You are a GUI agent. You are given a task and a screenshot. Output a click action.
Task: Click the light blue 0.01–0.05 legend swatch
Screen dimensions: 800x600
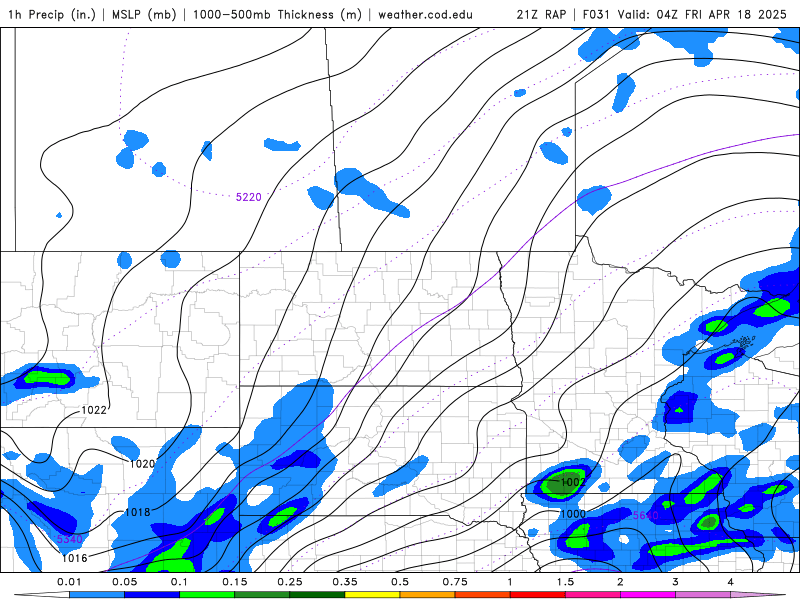97,594
